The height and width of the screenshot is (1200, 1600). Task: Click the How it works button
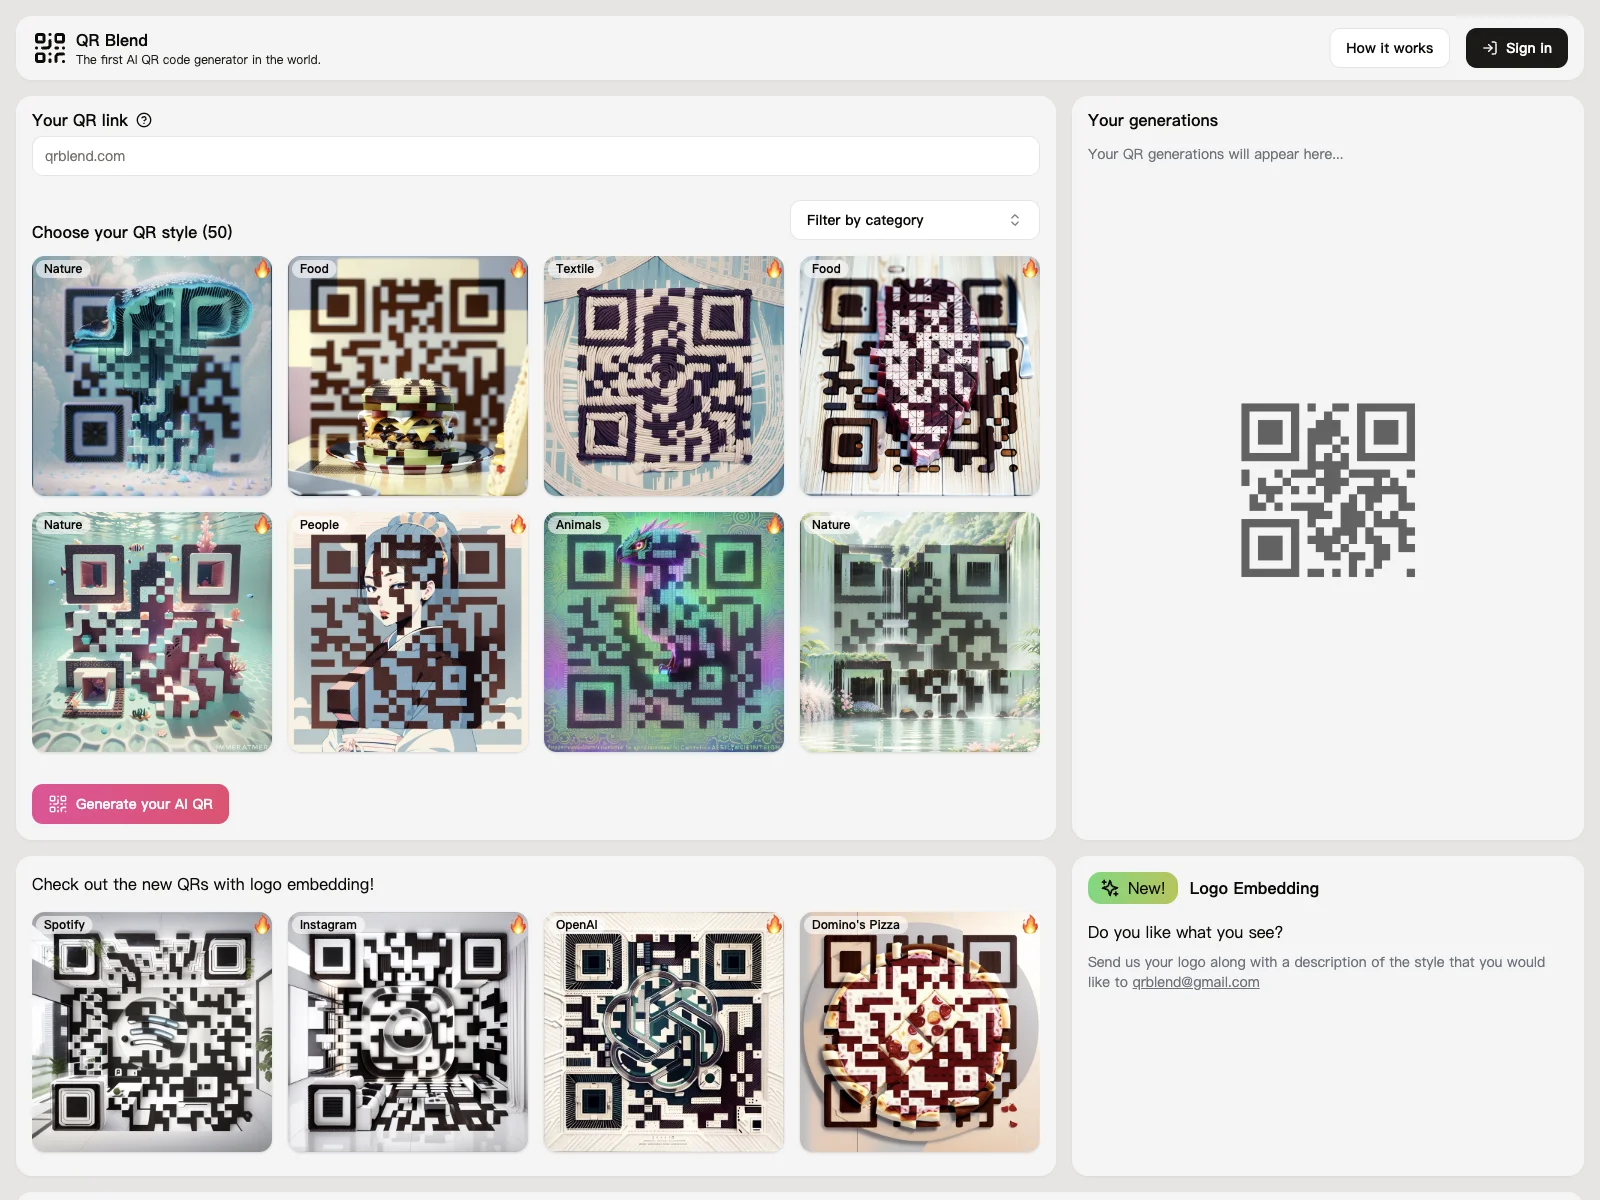[1389, 48]
